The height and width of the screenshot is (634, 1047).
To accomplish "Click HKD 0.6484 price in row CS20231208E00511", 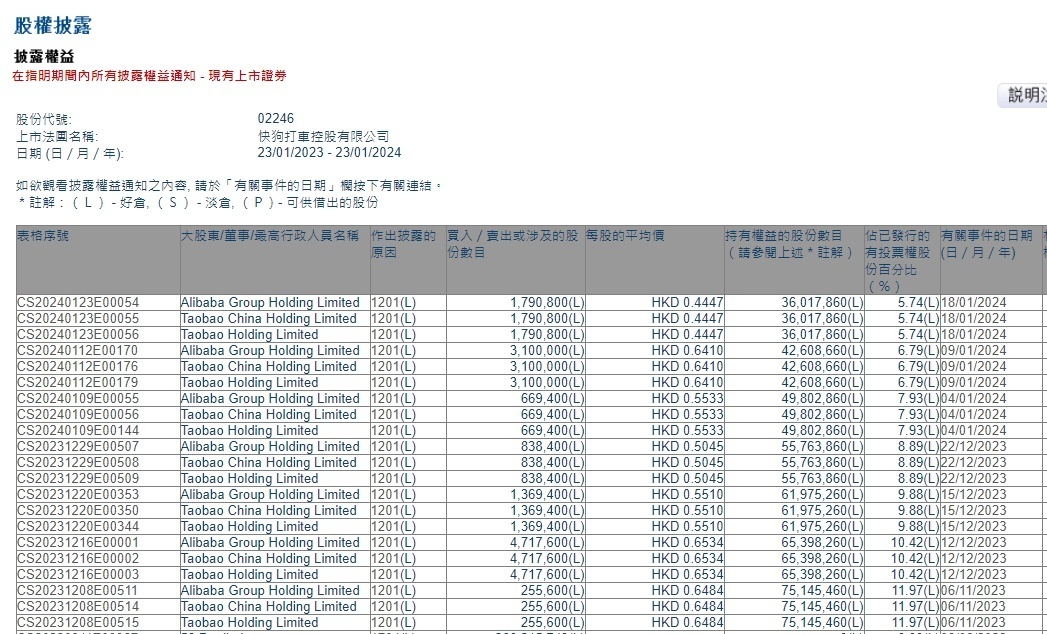I will (687, 591).
